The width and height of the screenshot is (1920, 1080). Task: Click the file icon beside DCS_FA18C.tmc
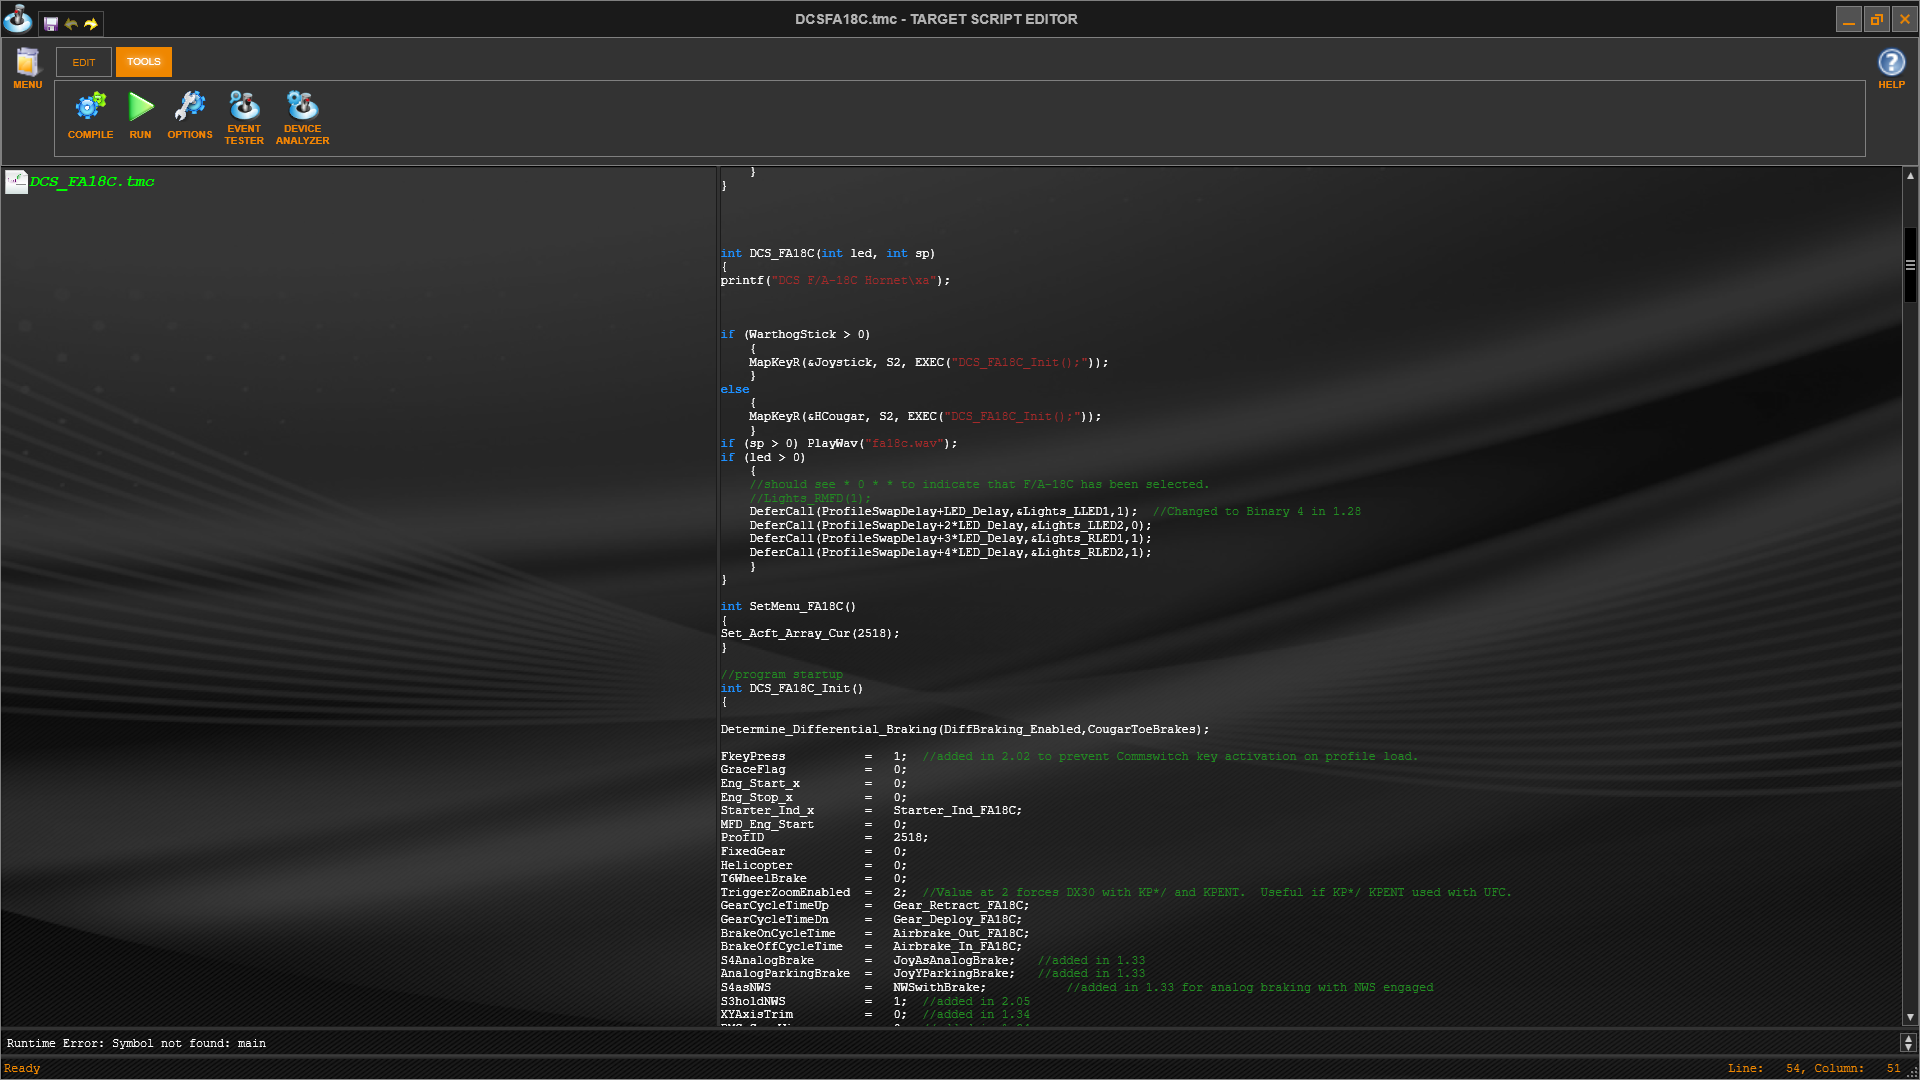click(x=16, y=182)
